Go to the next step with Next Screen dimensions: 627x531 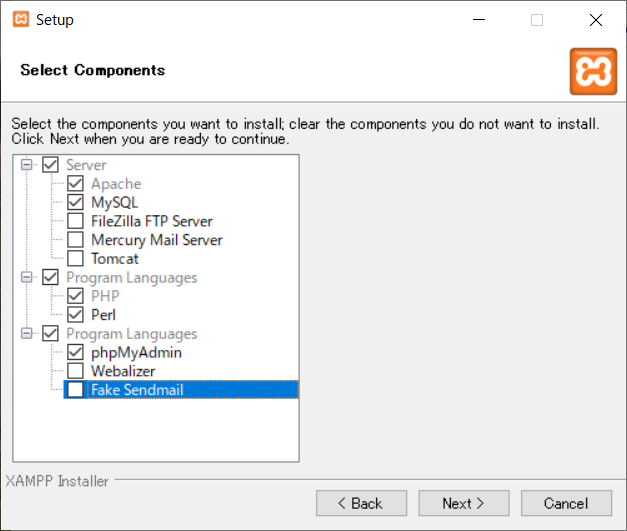[x=464, y=503]
